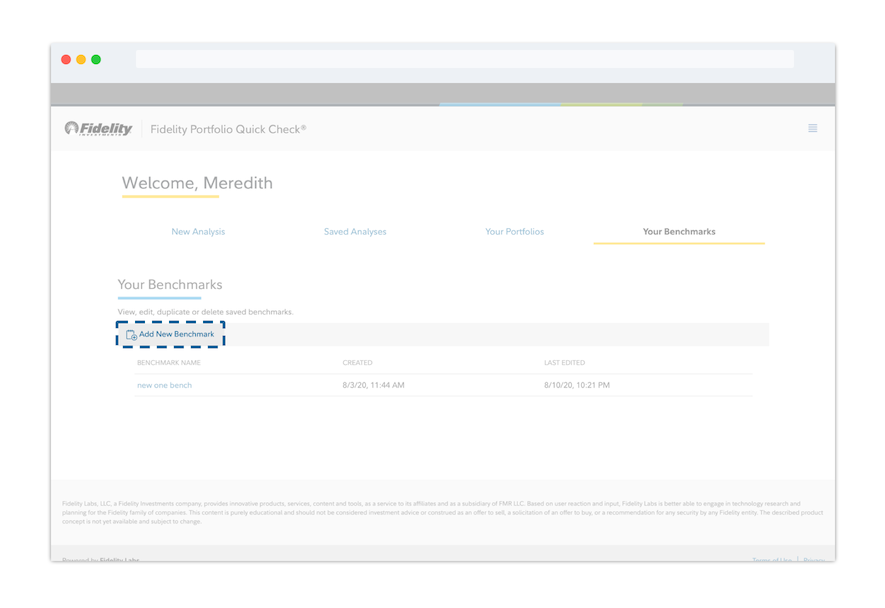
Task: Open the hamburger menu icon
Action: coord(812,128)
